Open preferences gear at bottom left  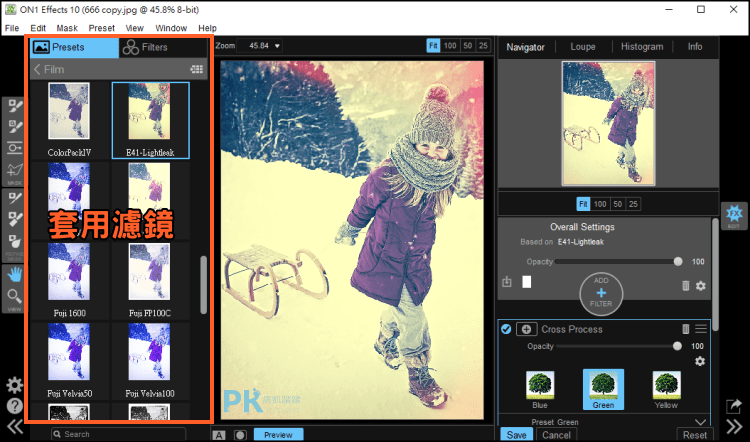coord(14,385)
